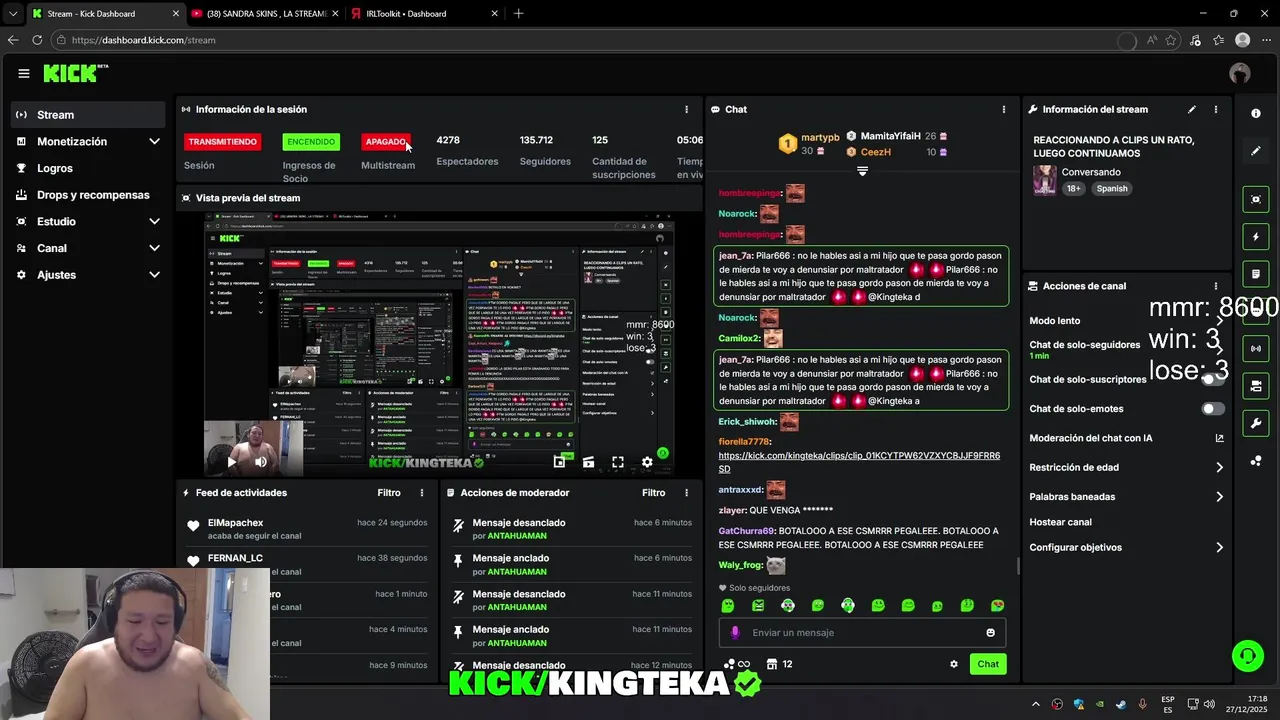Open the Información de la sesión options menu
The width and height of the screenshot is (1280, 720).
click(686, 109)
